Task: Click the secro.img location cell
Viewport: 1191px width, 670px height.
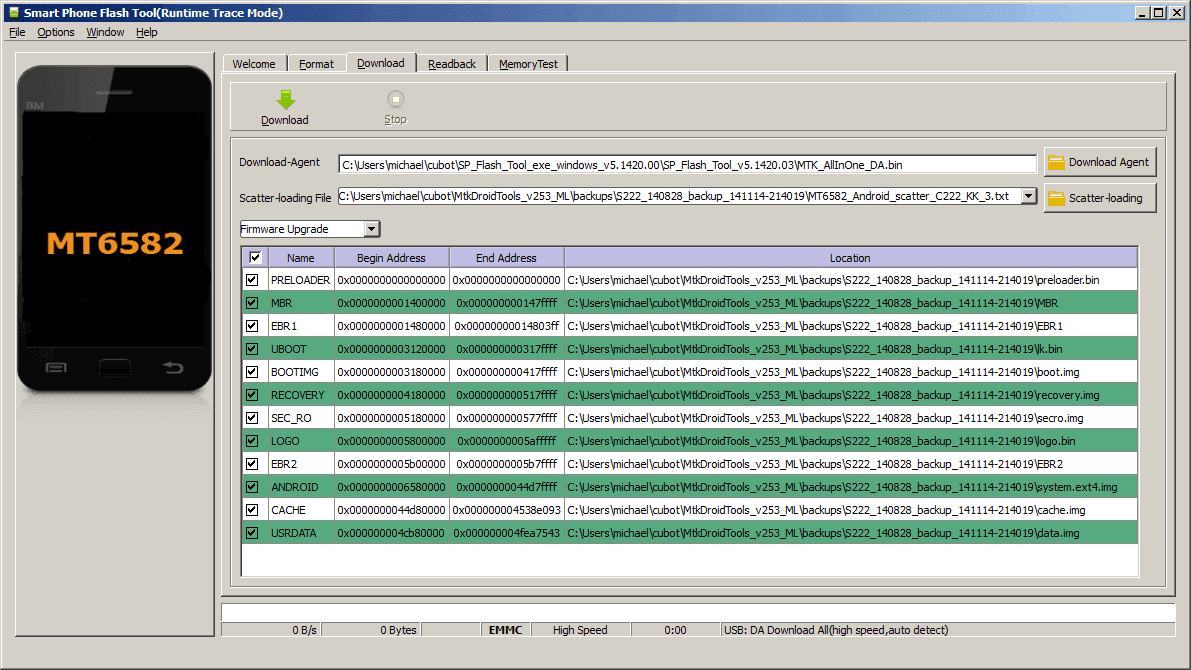Action: click(x=850, y=418)
